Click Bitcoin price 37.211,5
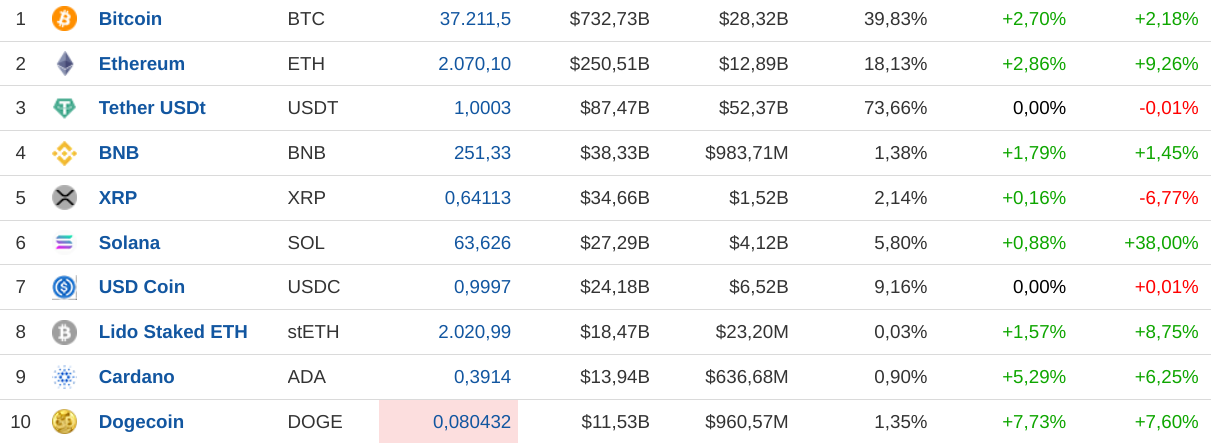 tap(475, 19)
